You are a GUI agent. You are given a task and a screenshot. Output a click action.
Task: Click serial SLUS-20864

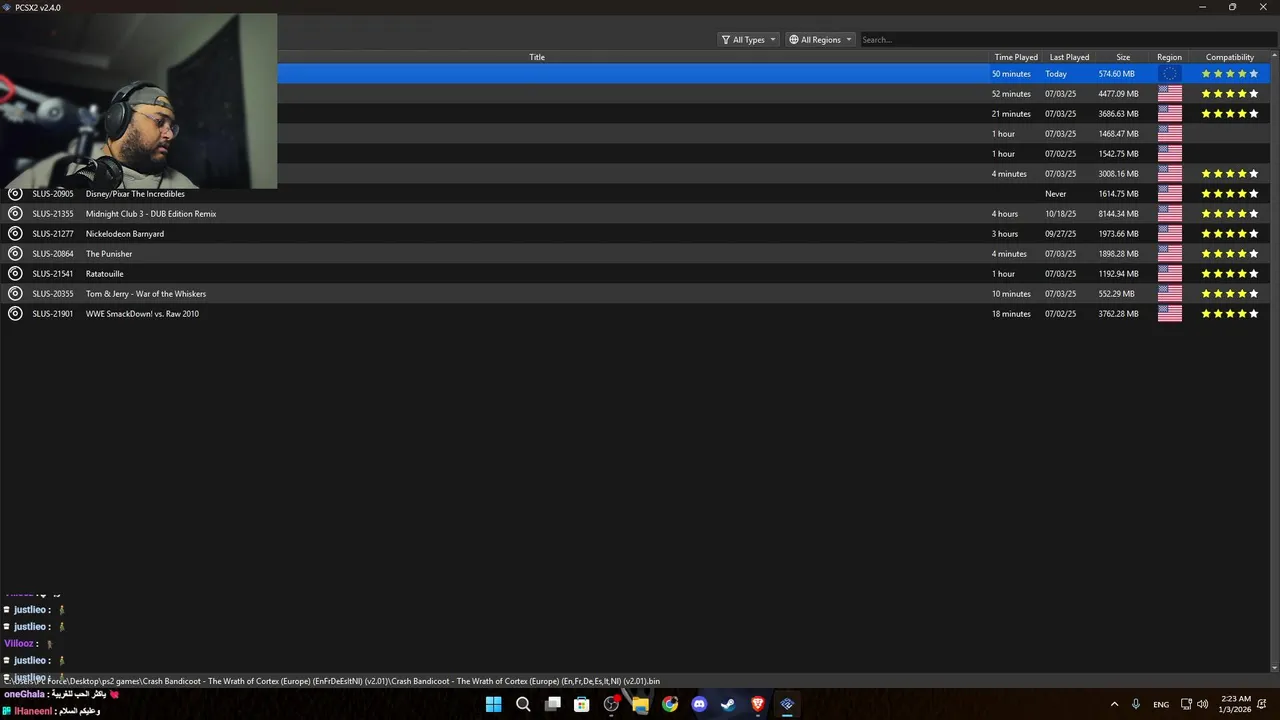click(53, 254)
